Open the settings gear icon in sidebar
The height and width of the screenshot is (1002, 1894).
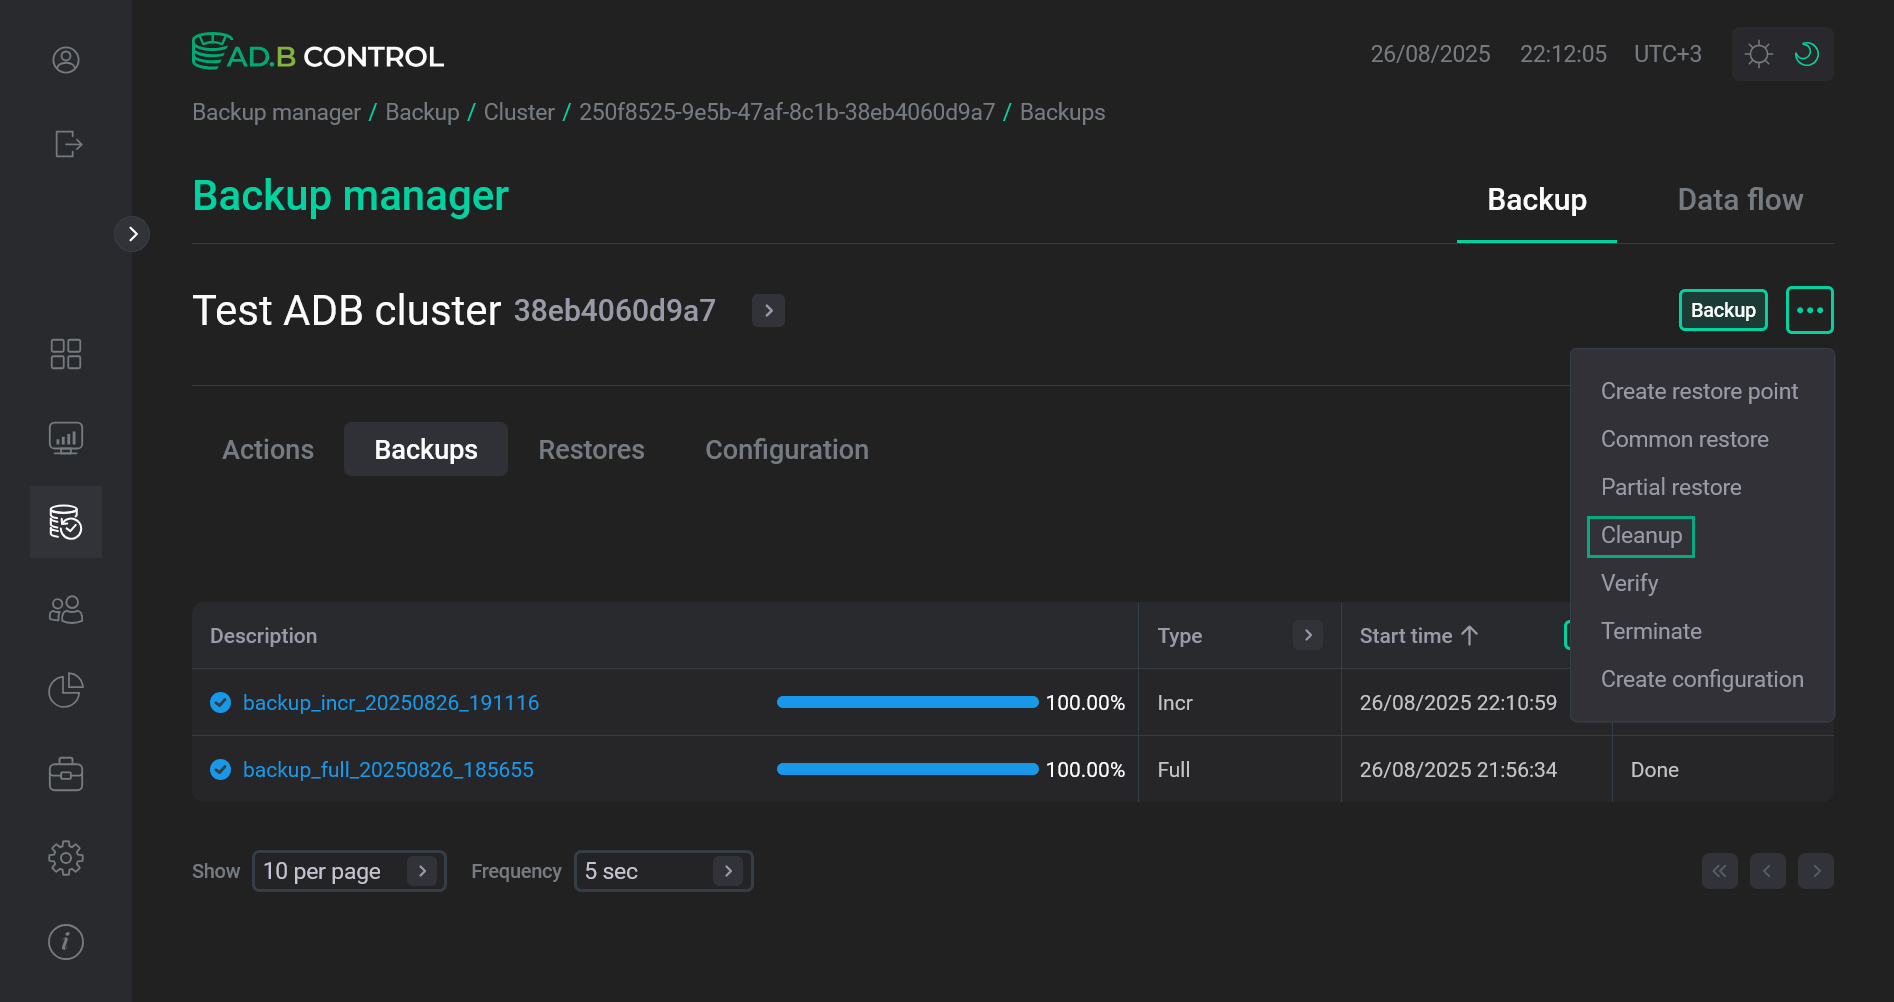(66, 857)
